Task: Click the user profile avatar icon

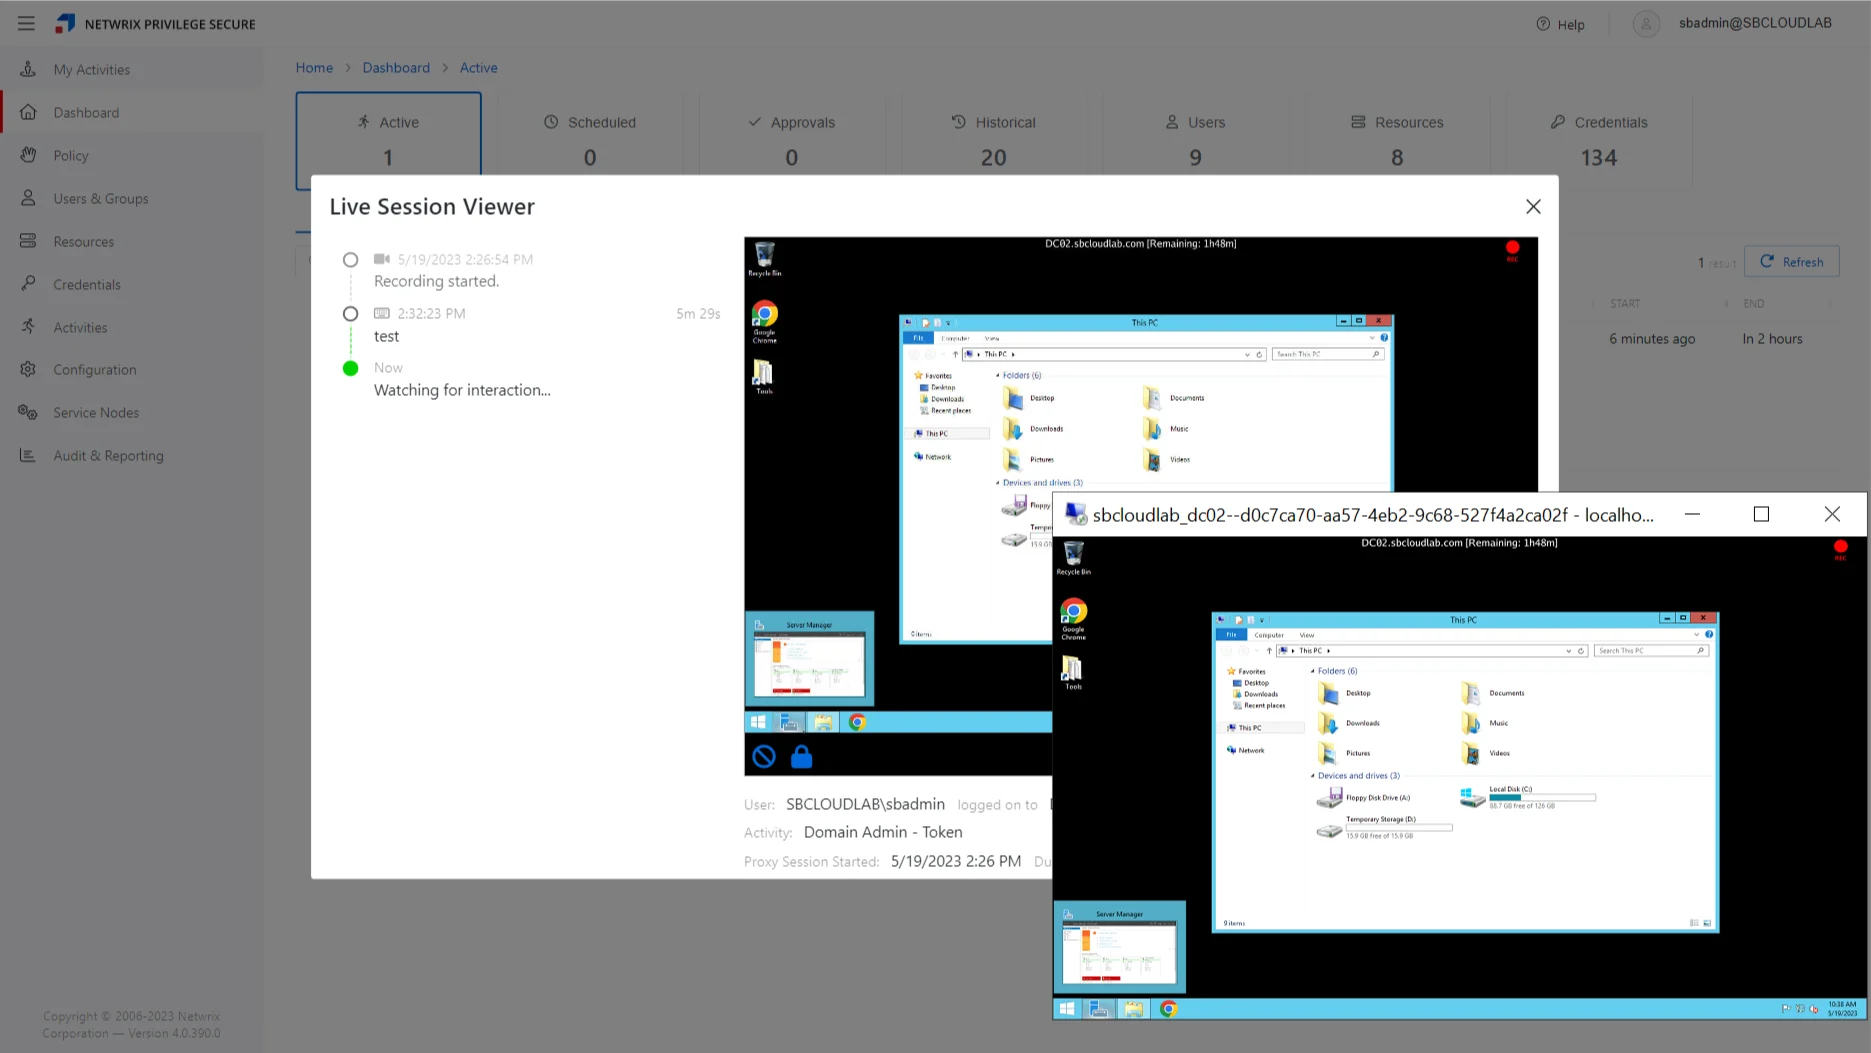Action: point(1646,24)
